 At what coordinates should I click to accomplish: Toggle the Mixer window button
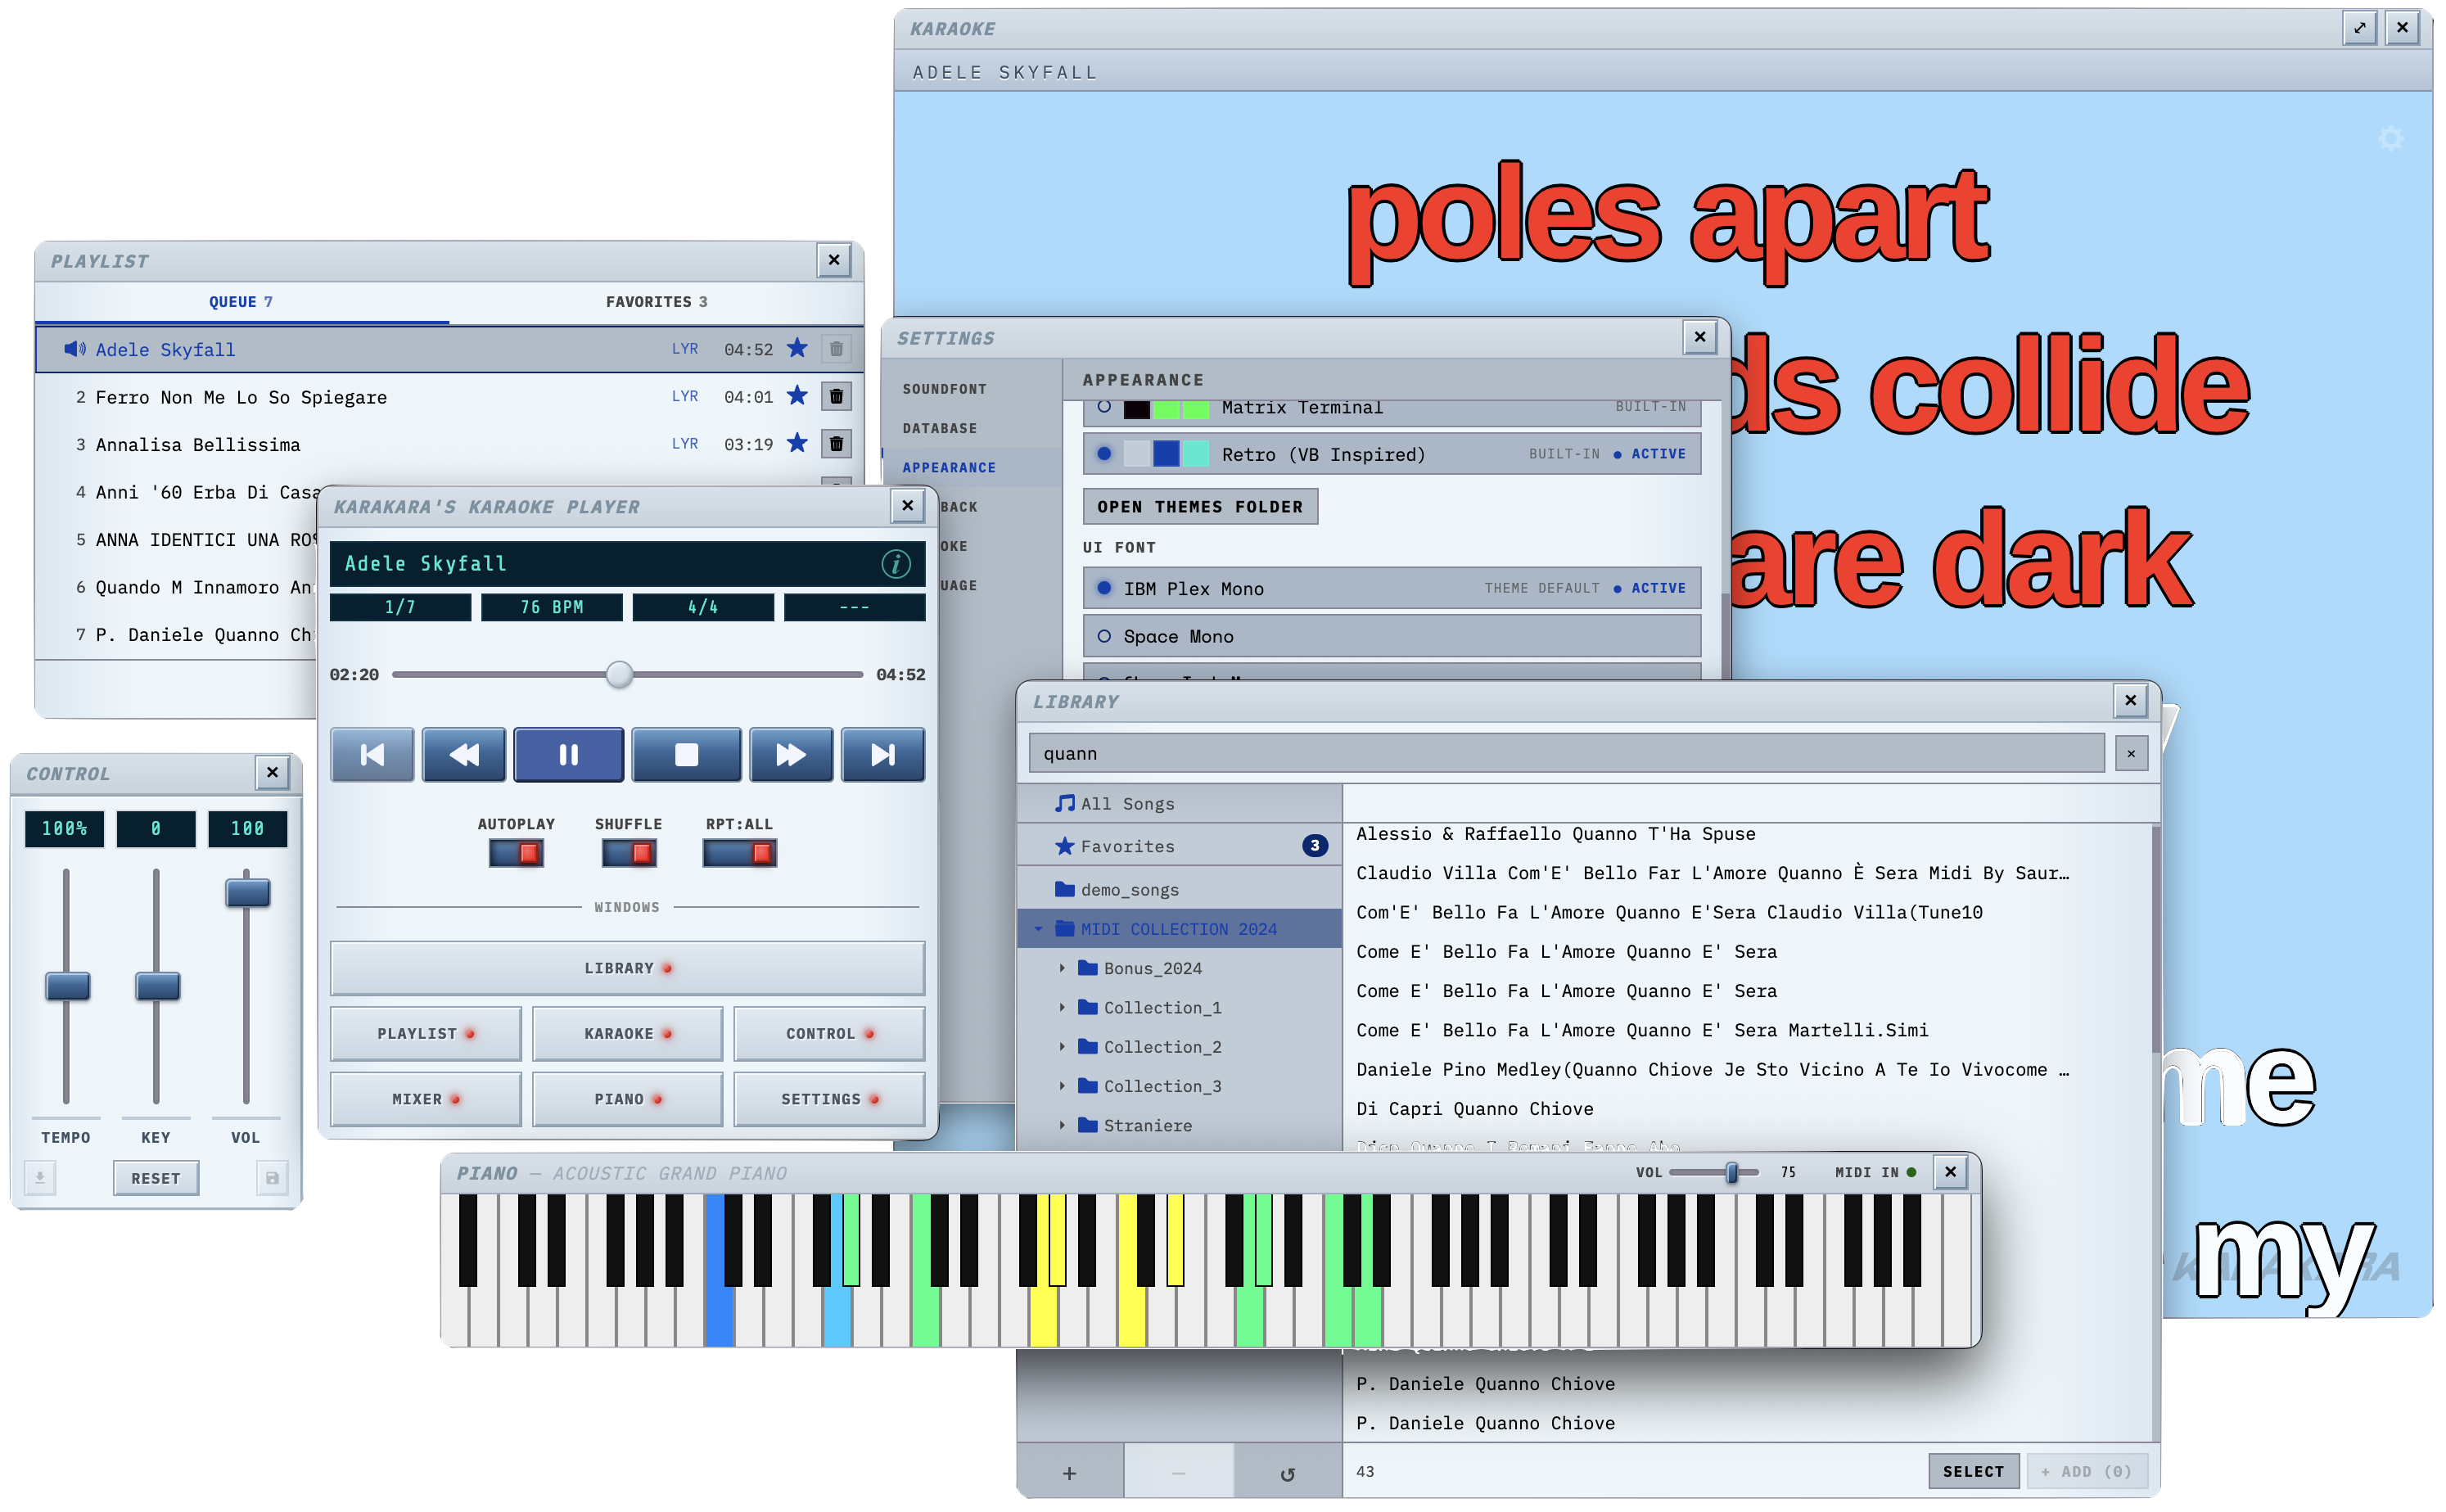click(x=425, y=1099)
